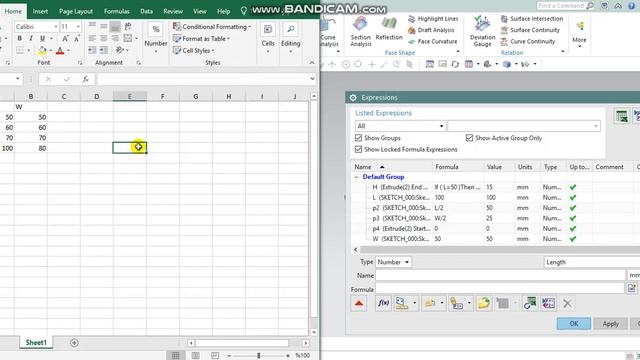This screenshot has height=360, width=640.
Task: Click the yellow fill color button
Action: pyautogui.click(x=42, y=51)
